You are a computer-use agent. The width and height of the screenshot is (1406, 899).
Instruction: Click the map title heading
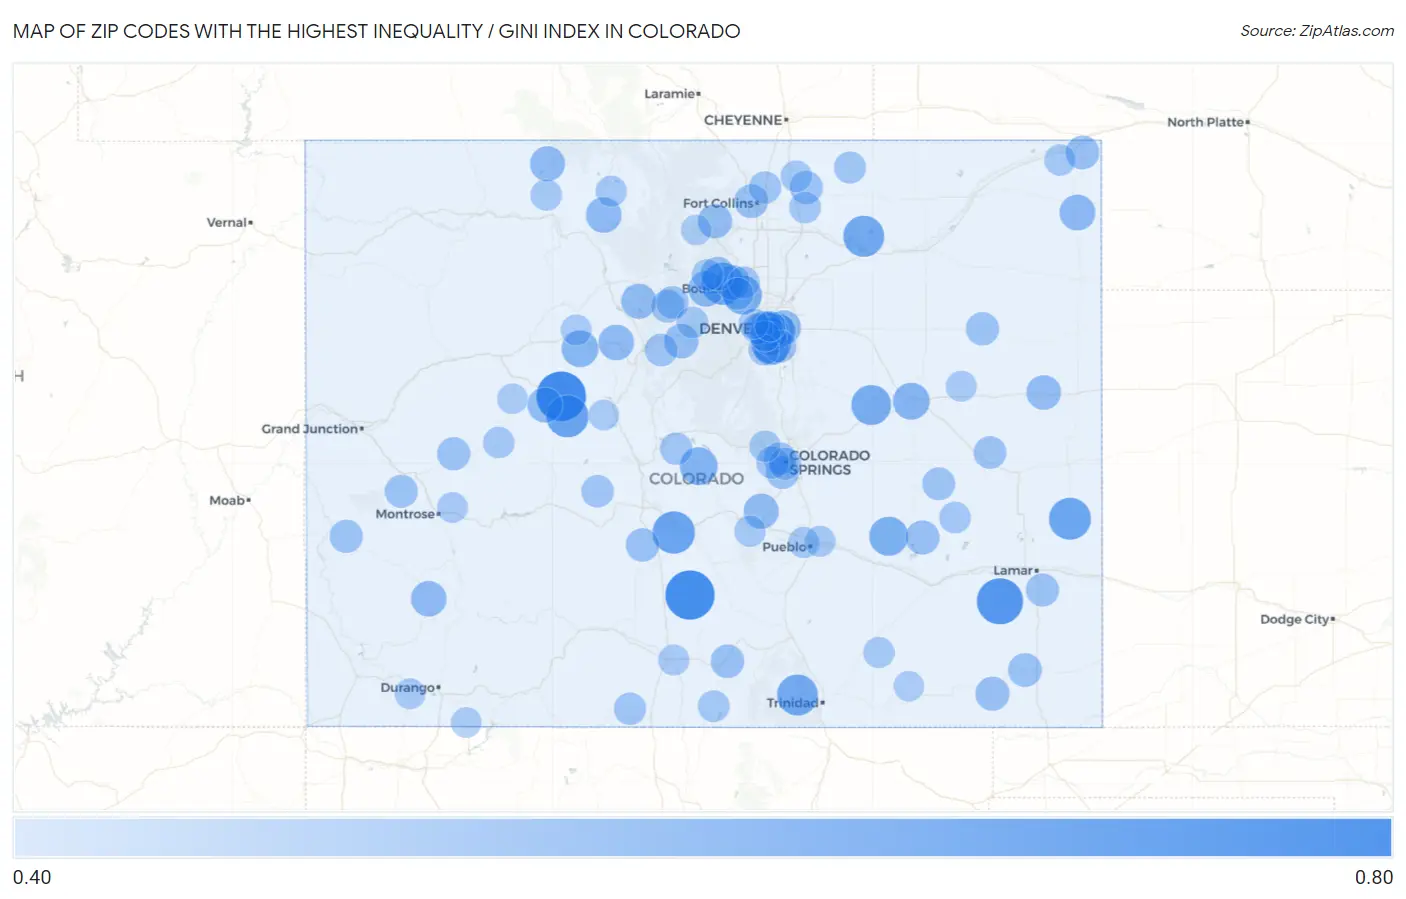(x=376, y=31)
